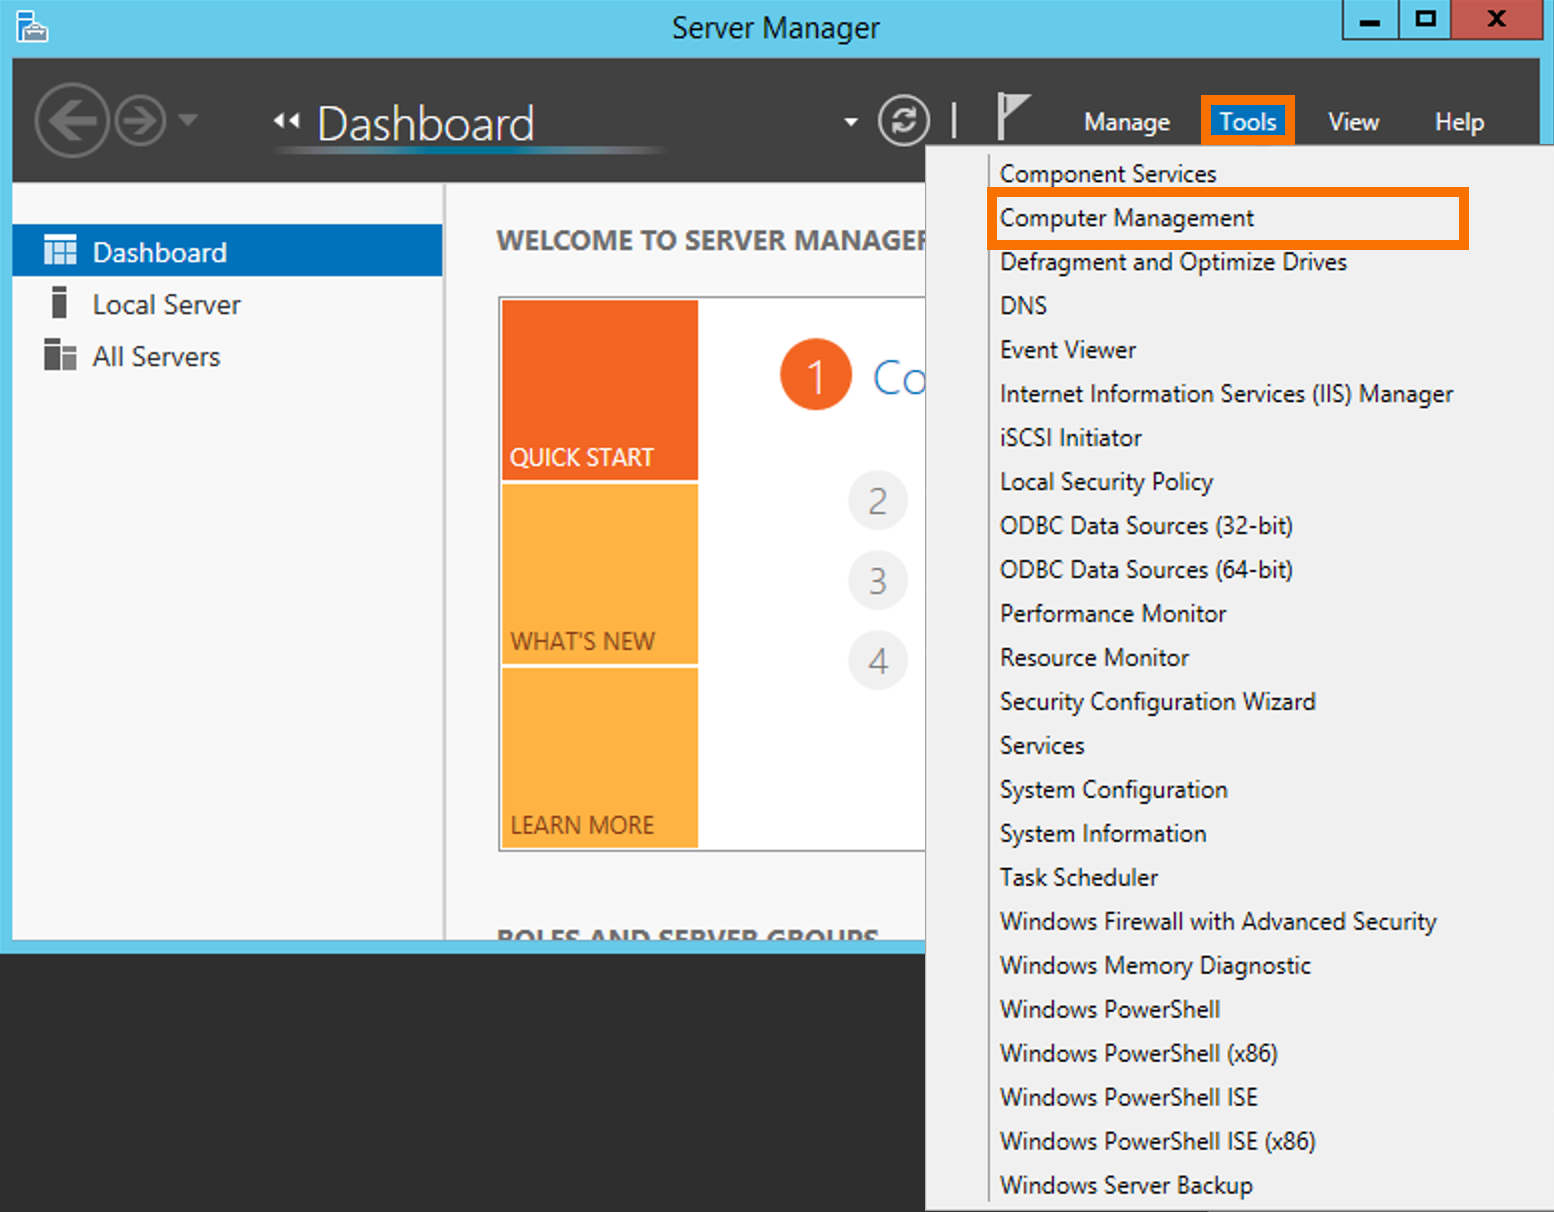Launch Event Viewer
This screenshot has height=1212, width=1554.
(x=1068, y=350)
